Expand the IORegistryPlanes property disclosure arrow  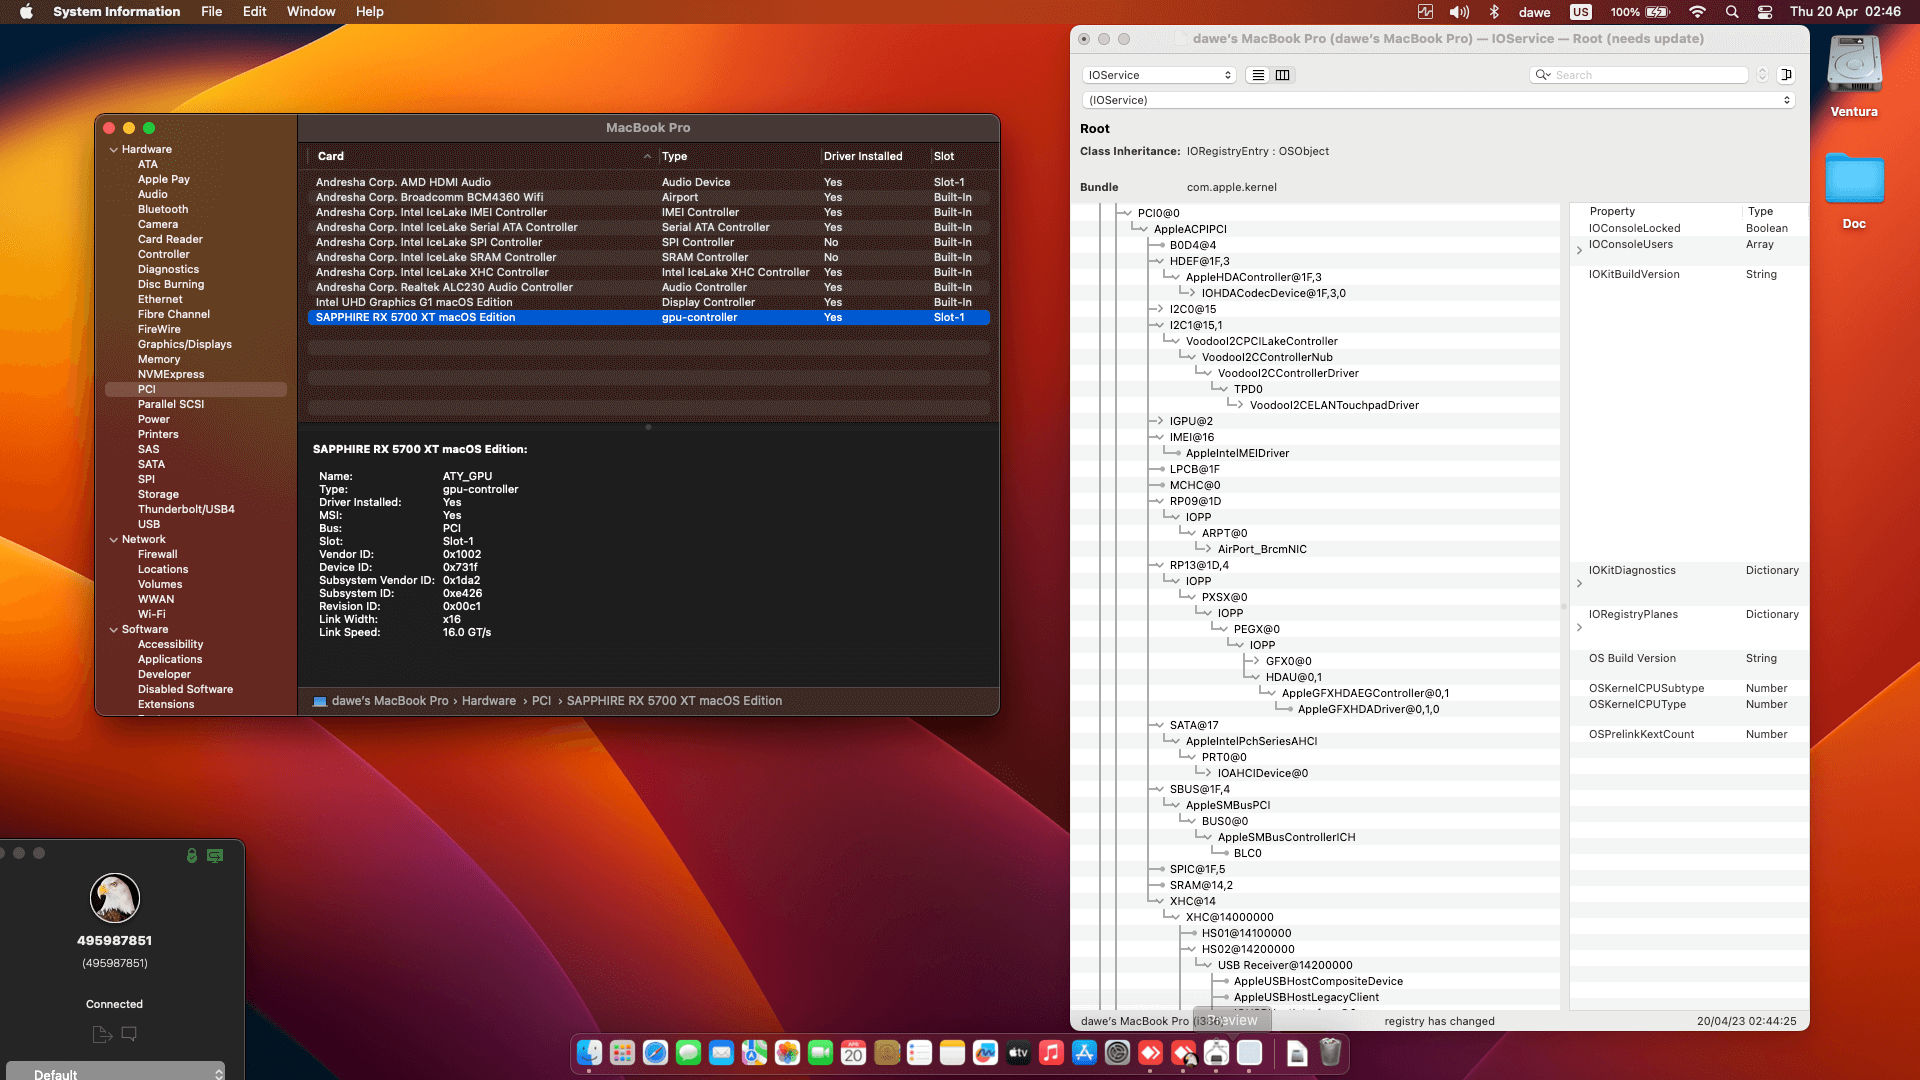click(1579, 628)
